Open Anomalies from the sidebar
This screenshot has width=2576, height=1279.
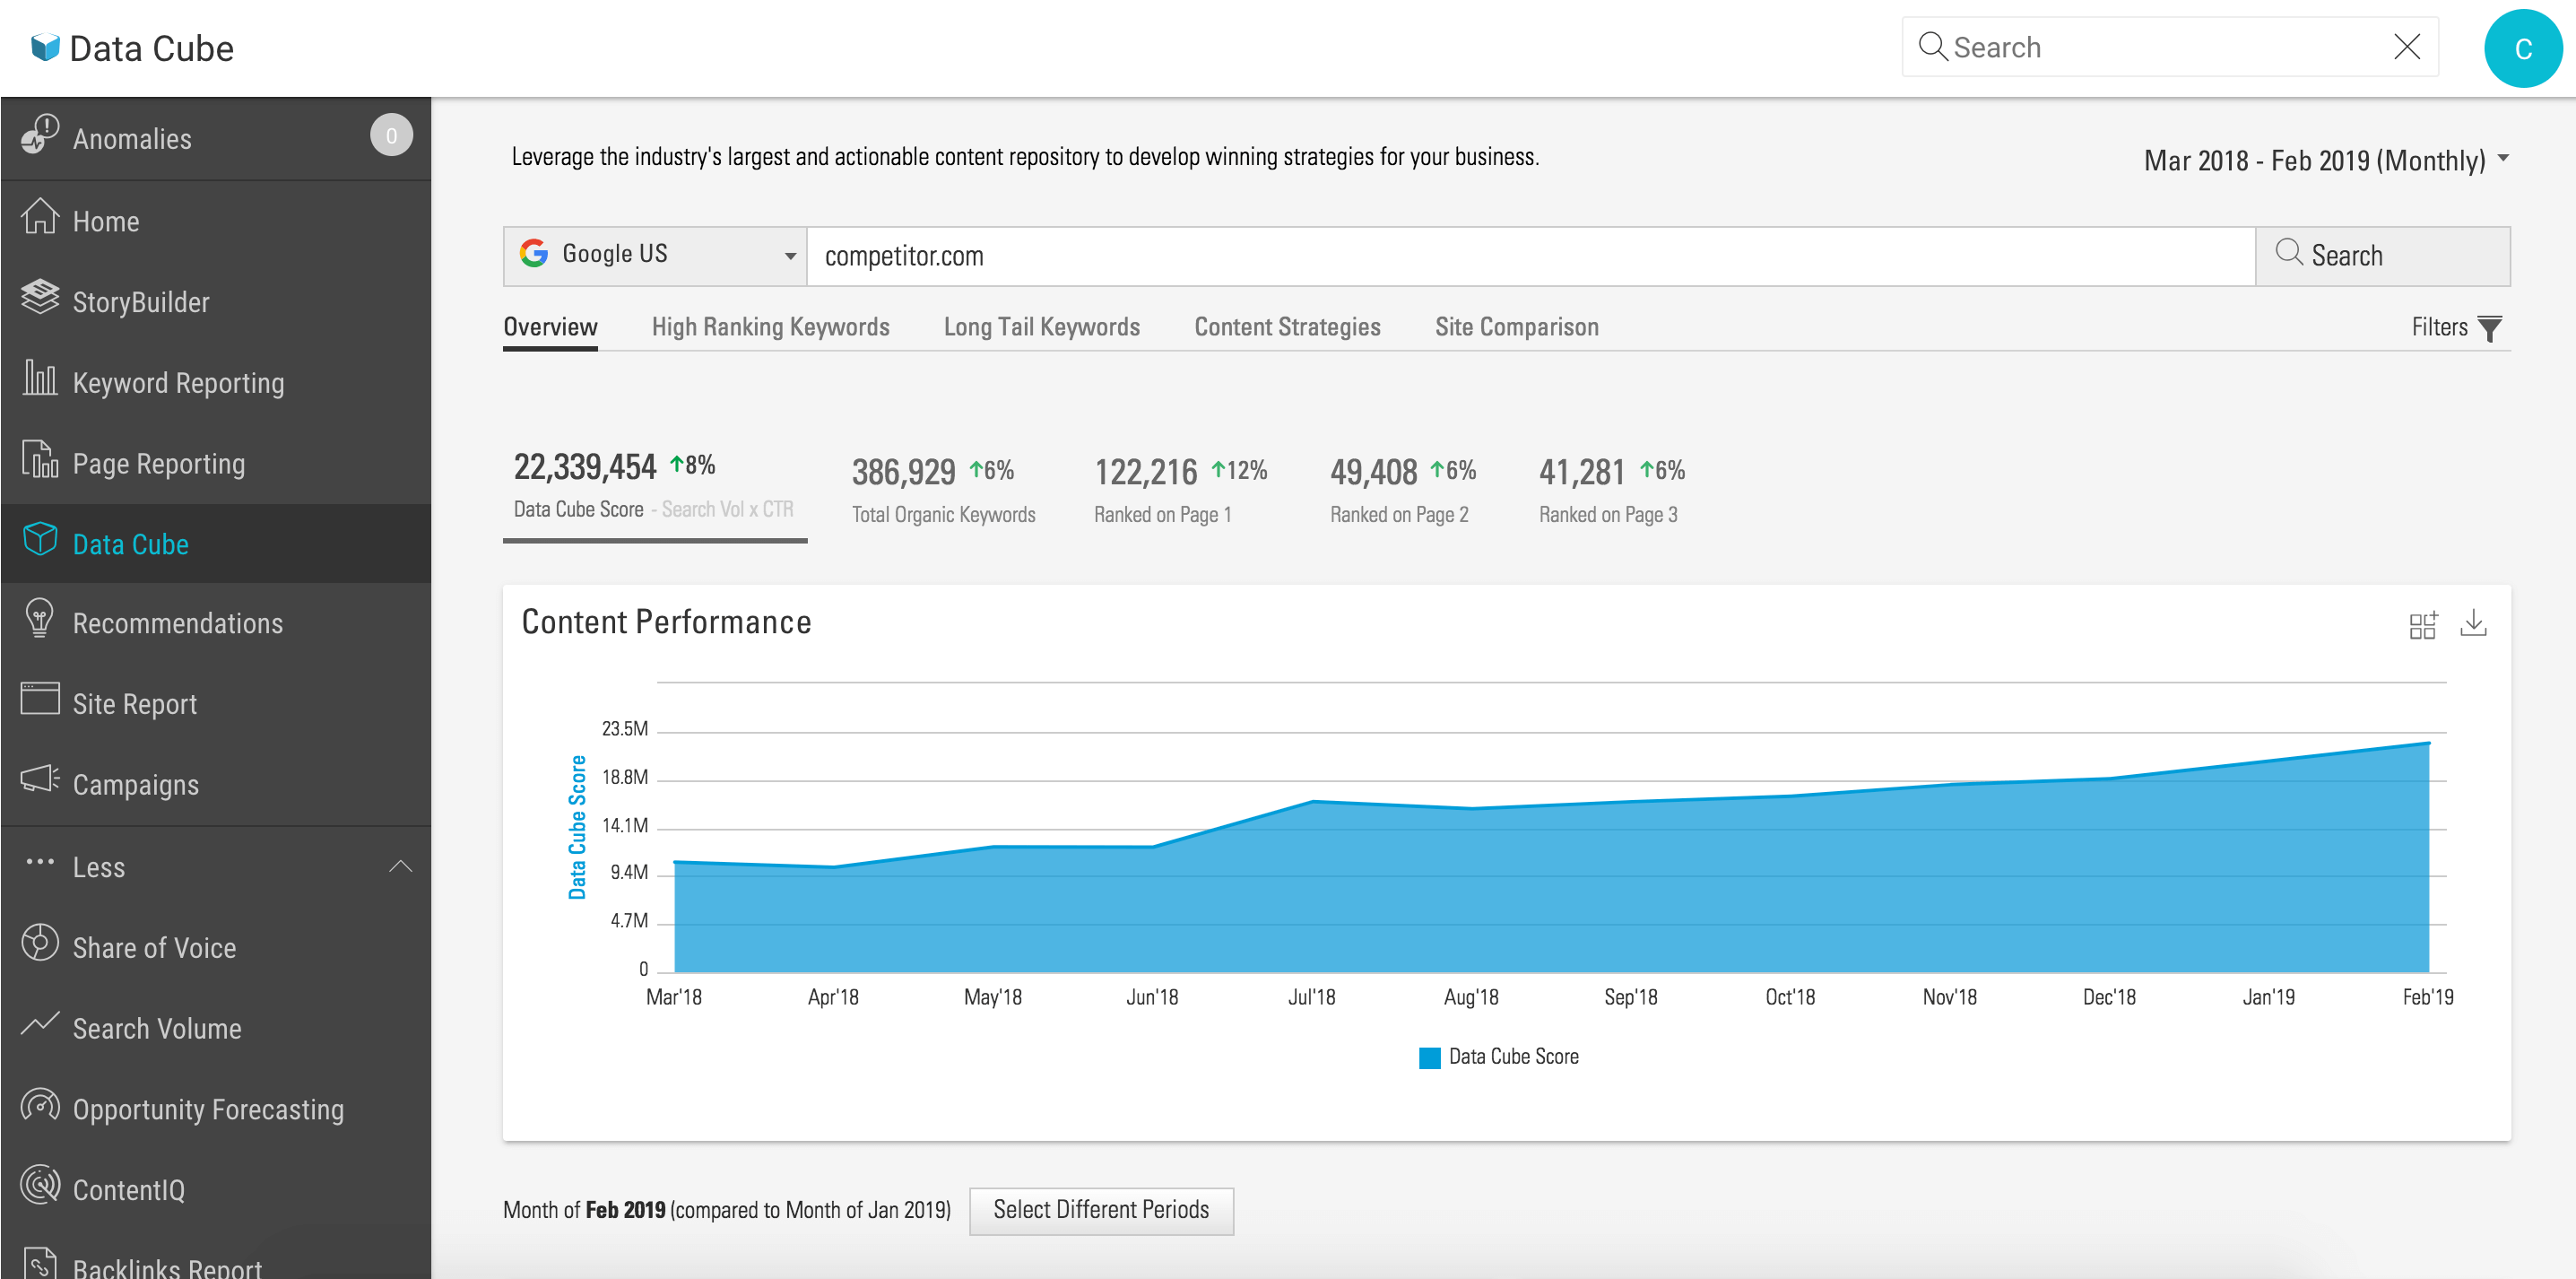point(216,138)
